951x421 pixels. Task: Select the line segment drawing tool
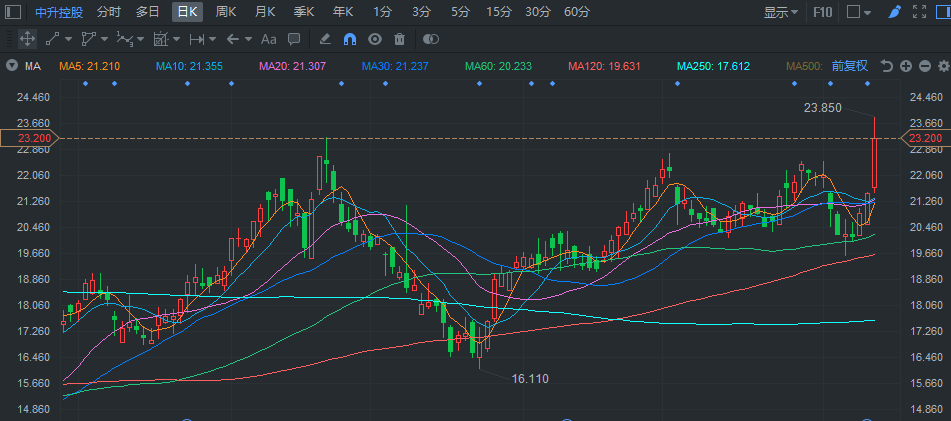[52, 39]
